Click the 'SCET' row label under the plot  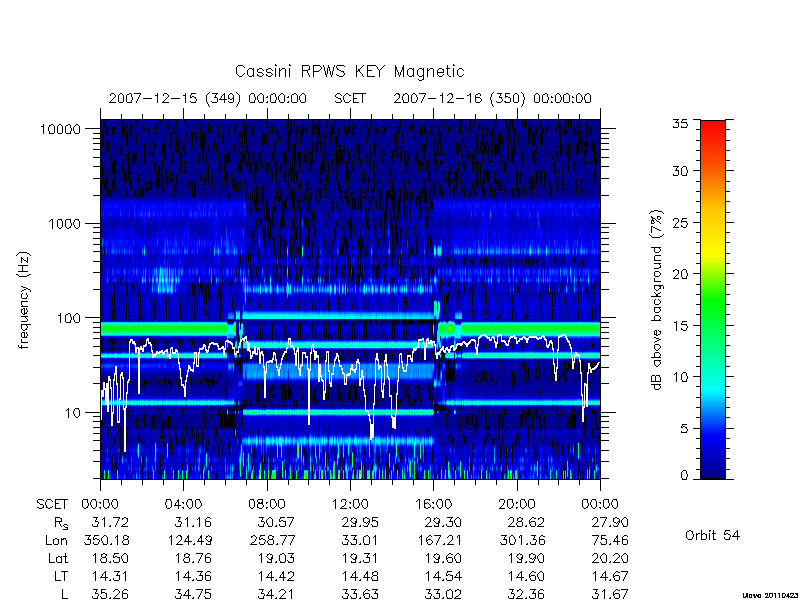[x=52, y=504]
